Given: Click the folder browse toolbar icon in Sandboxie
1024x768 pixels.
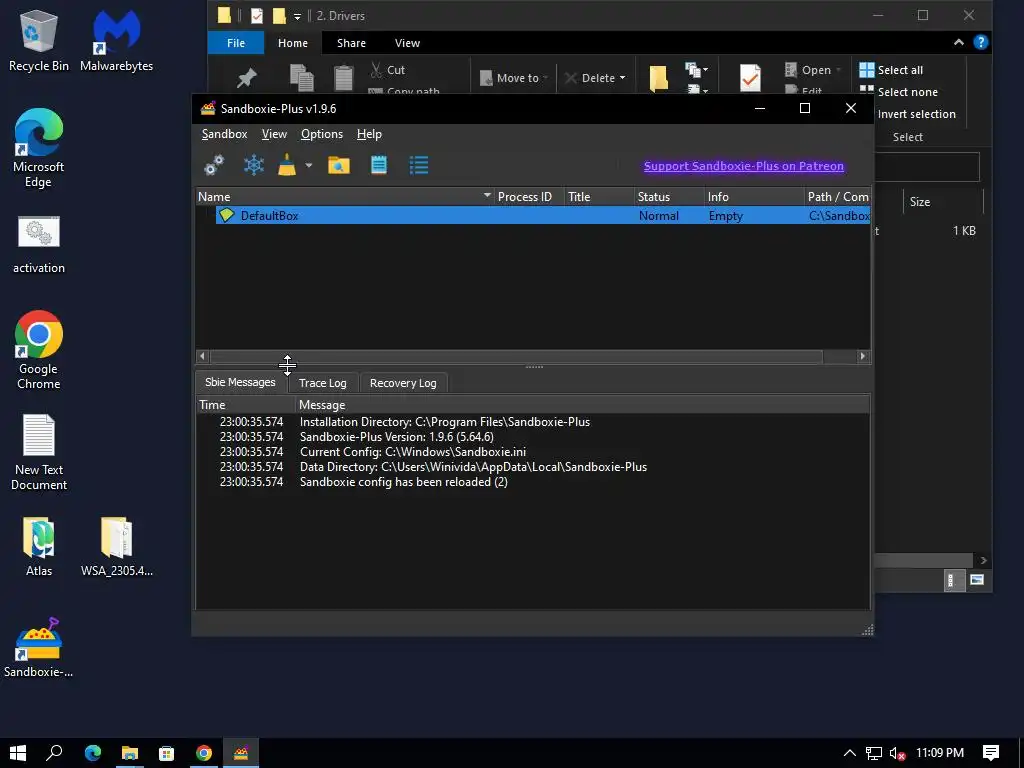Looking at the screenshot, I should 339,165.
